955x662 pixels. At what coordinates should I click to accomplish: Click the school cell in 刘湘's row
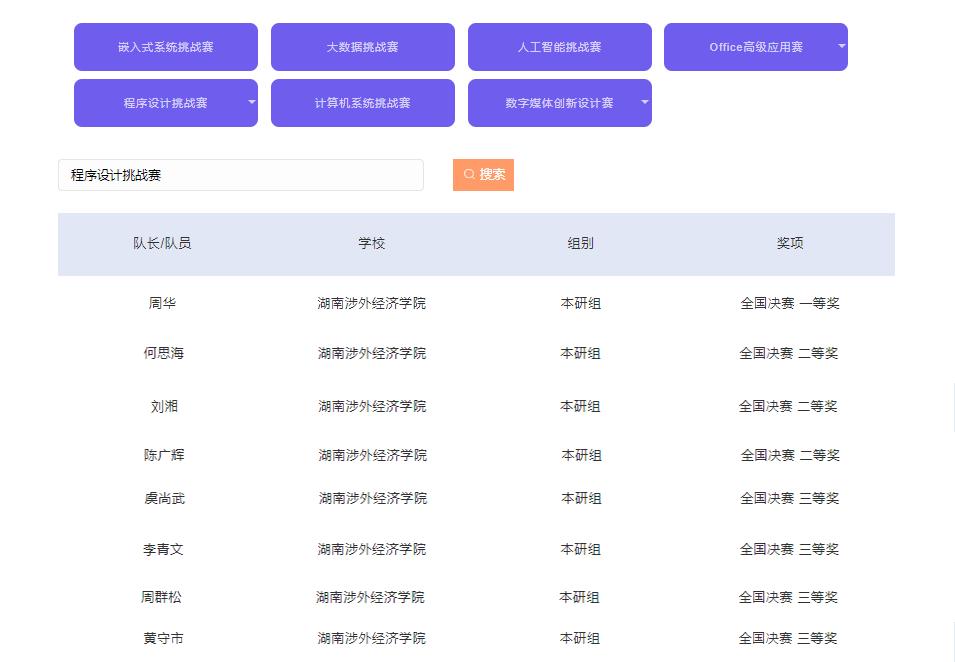click(x=372, y=406)
